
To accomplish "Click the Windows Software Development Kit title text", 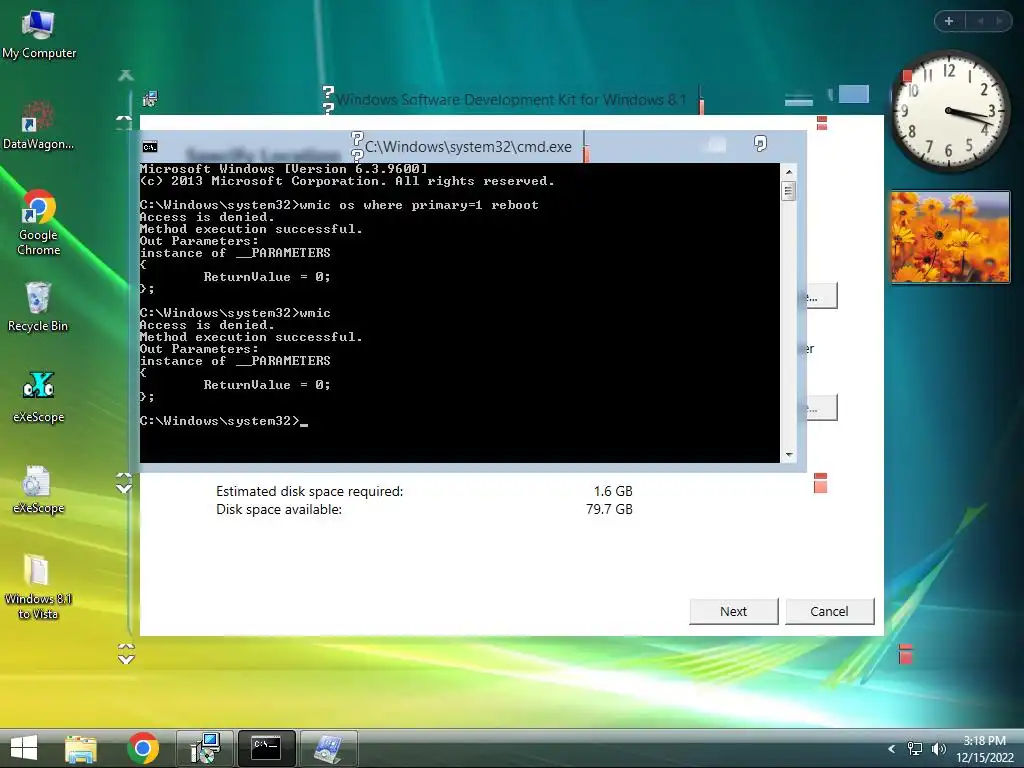I will click(511, 99).
